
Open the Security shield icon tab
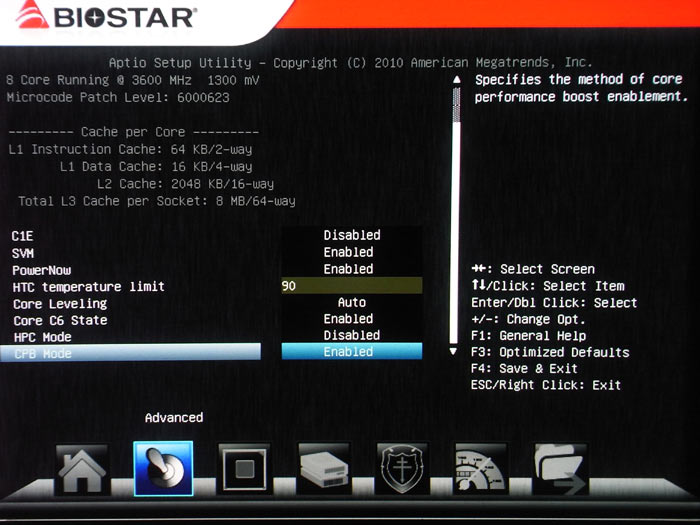[x=403, y=469]
